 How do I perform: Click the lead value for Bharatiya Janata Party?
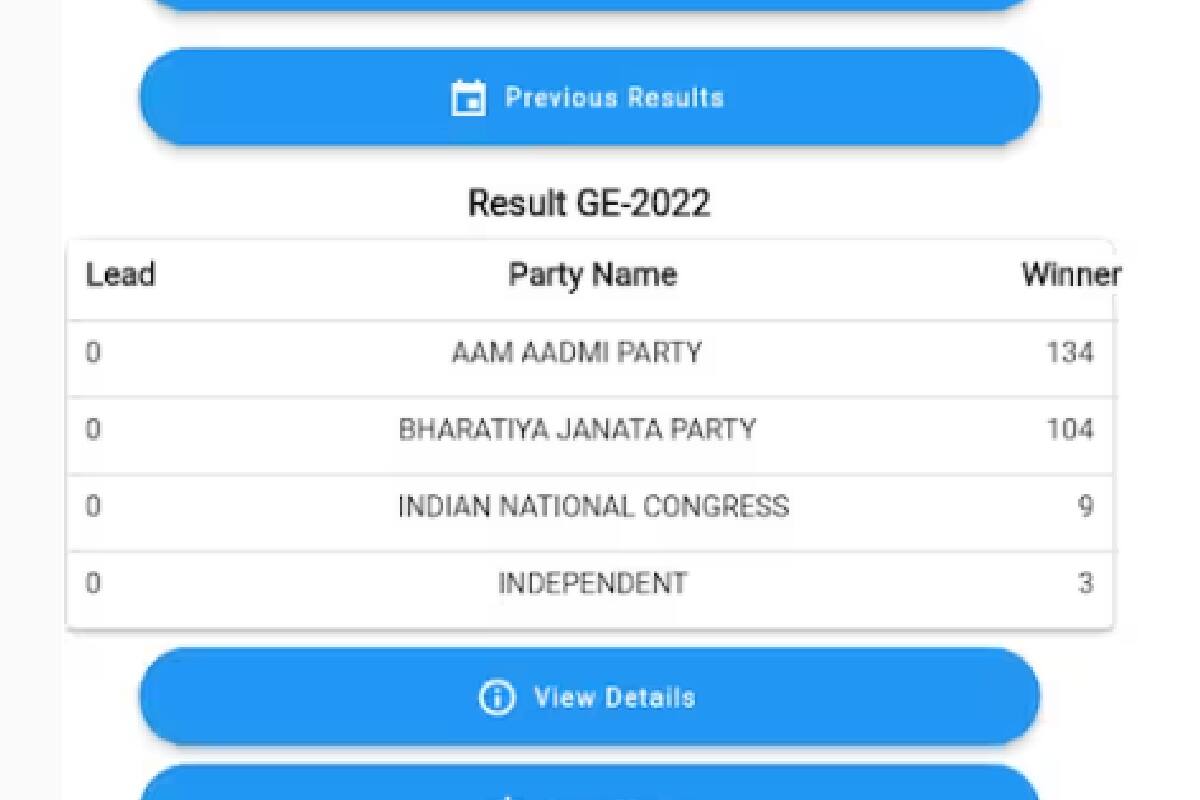pyautogui.click(x=93, y=430)
